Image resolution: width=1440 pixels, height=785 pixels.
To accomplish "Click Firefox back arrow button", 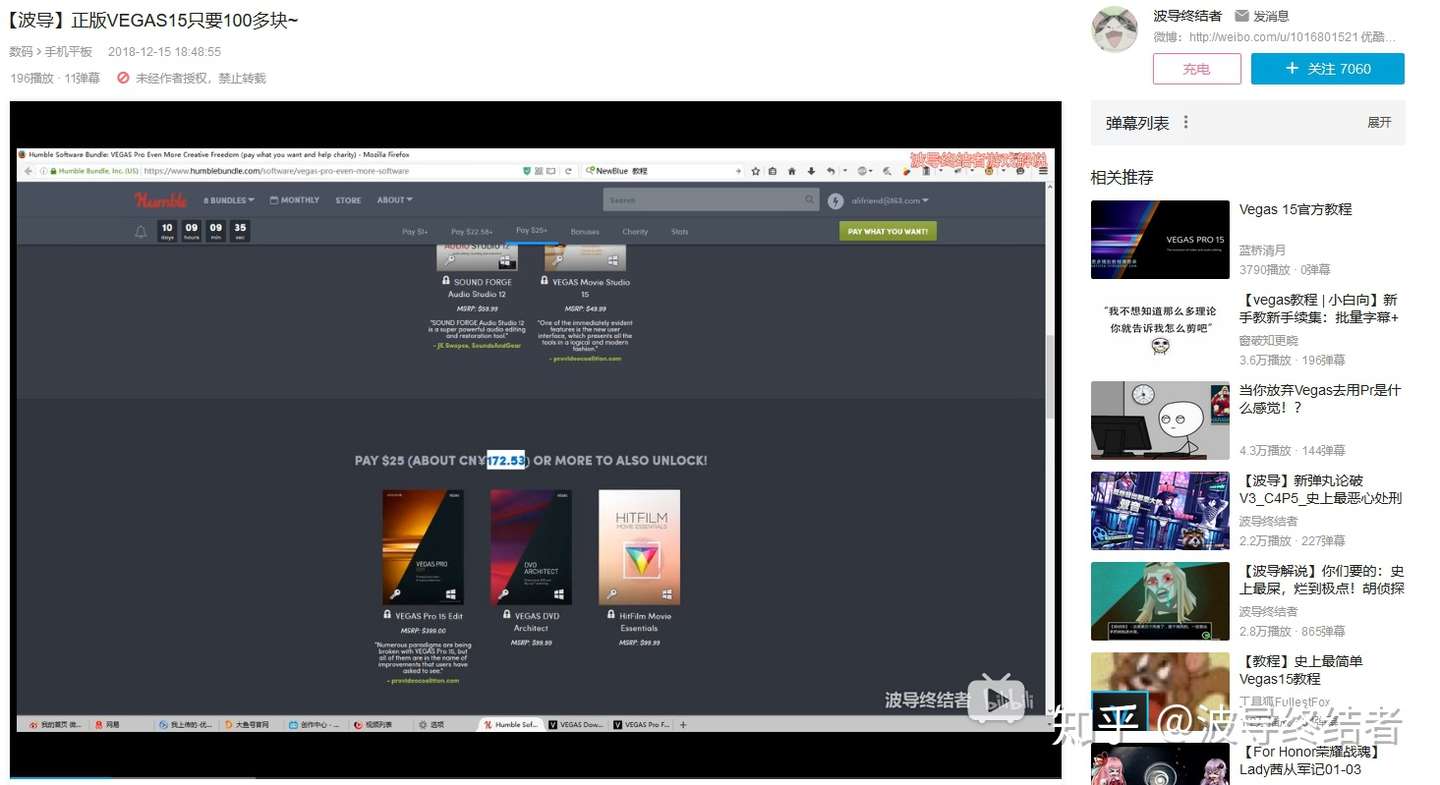I will (28, 171).
